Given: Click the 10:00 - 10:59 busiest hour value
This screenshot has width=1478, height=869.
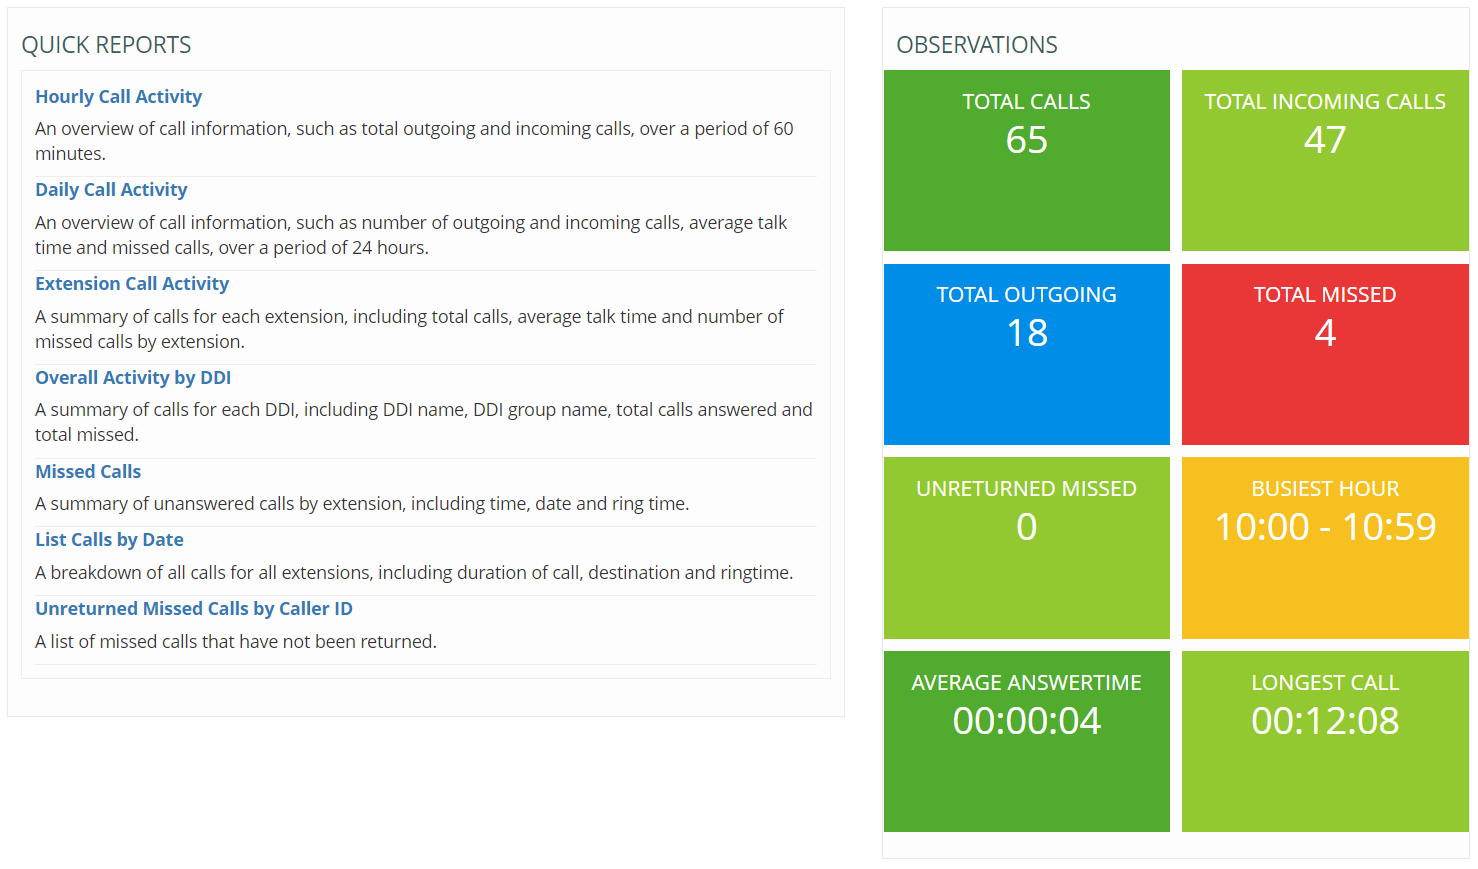Looking at the screenshot, I should (x=1324, y=527).
